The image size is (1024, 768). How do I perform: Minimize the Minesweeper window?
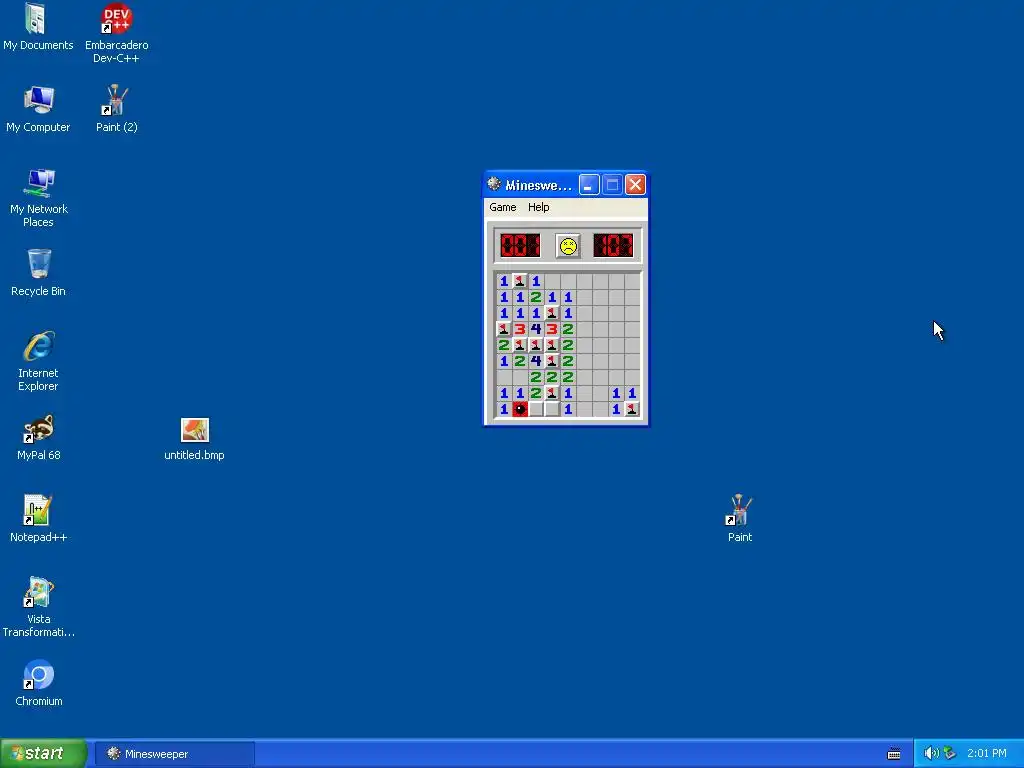coord(588,185)
